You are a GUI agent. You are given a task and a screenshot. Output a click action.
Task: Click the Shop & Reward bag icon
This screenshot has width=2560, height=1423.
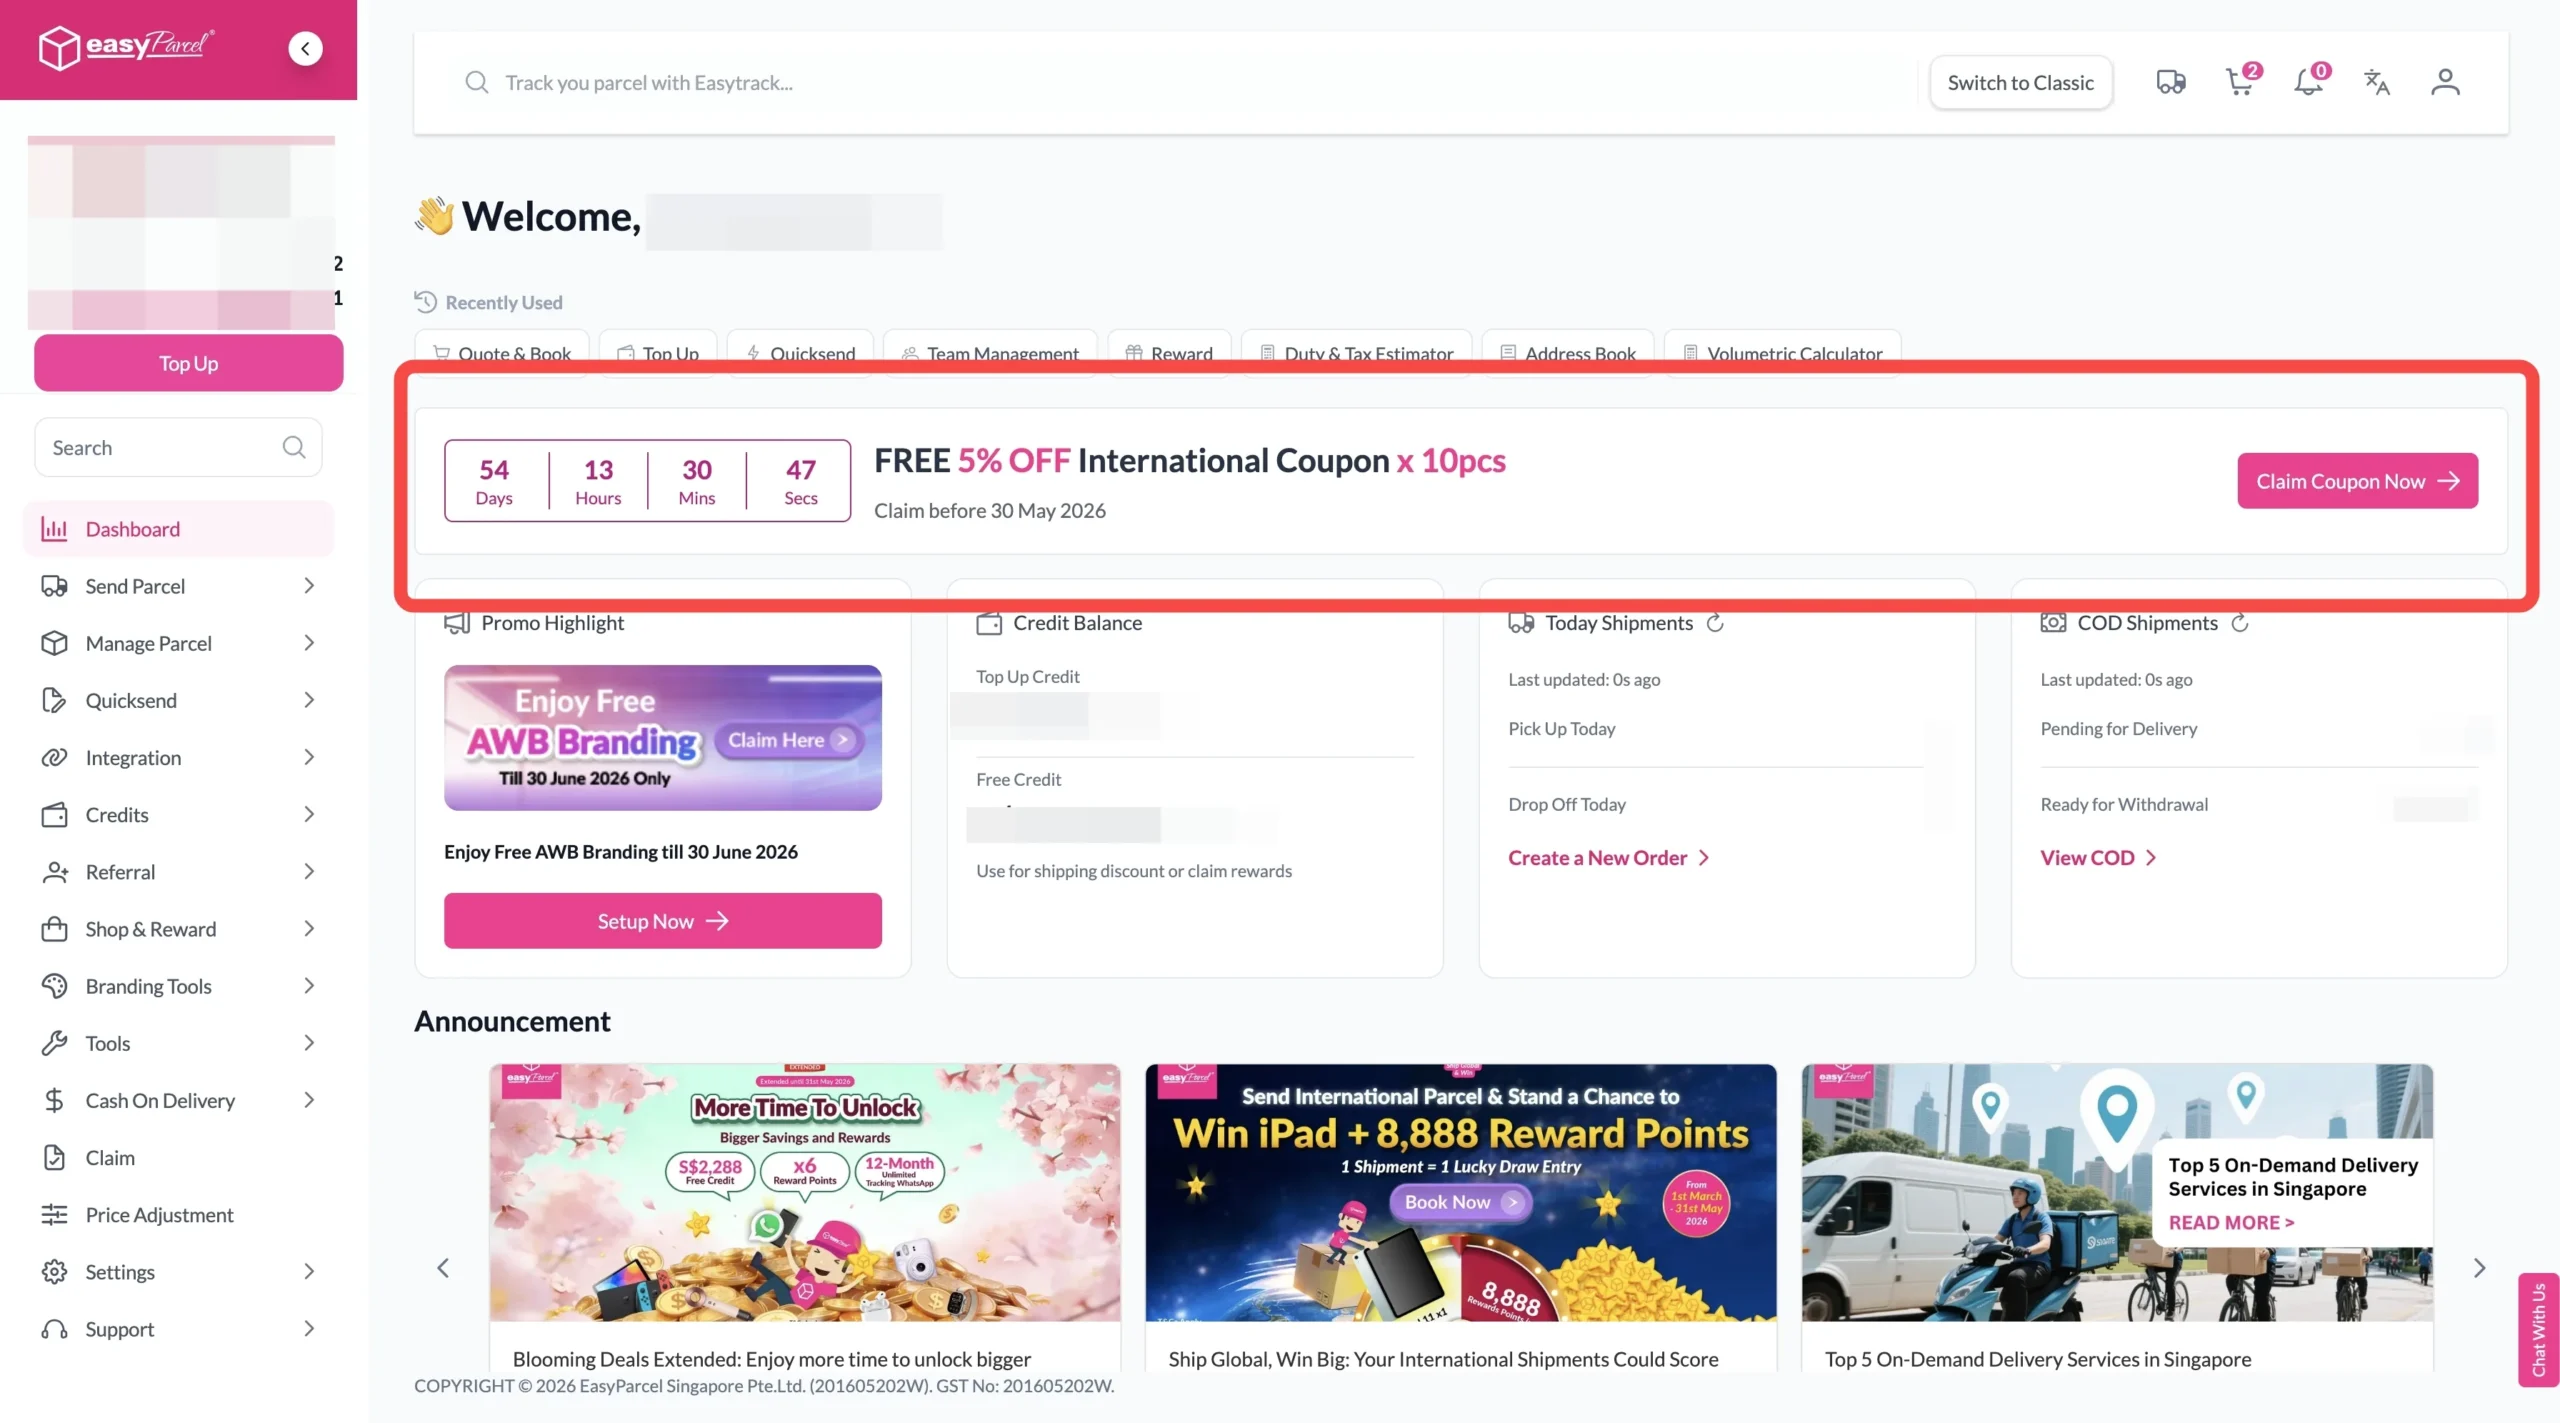pyautogui.click(x=54, y=929)
